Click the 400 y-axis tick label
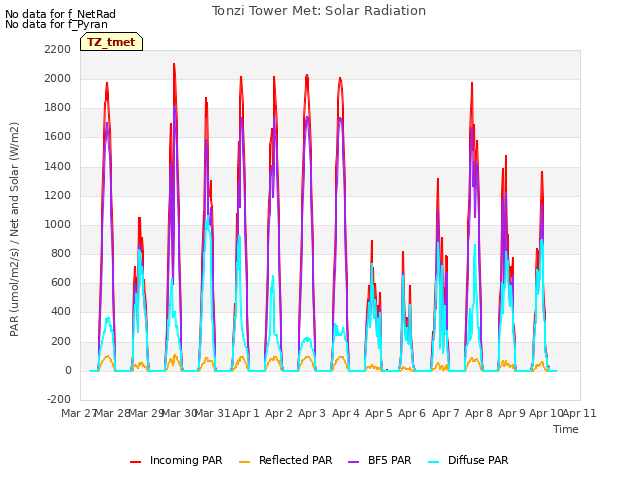Screen dimensions: 640x480 click(61, 312)
